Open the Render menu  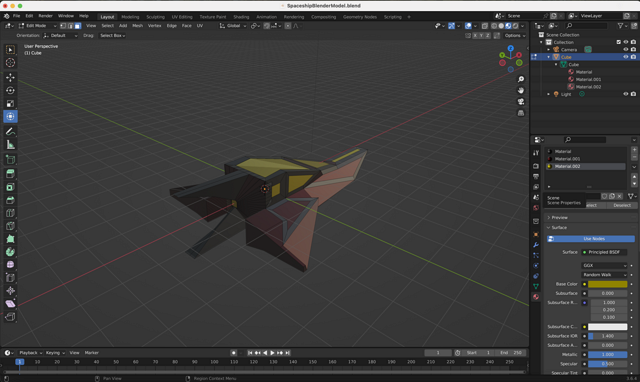point(45,16)
